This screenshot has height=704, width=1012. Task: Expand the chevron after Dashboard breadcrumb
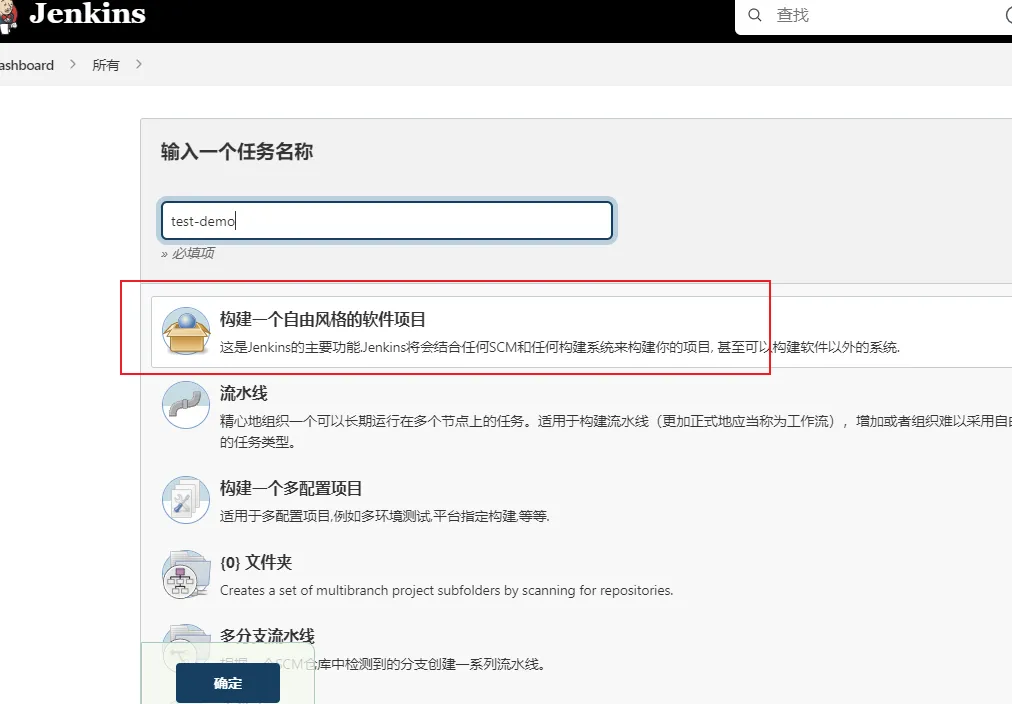73,65
